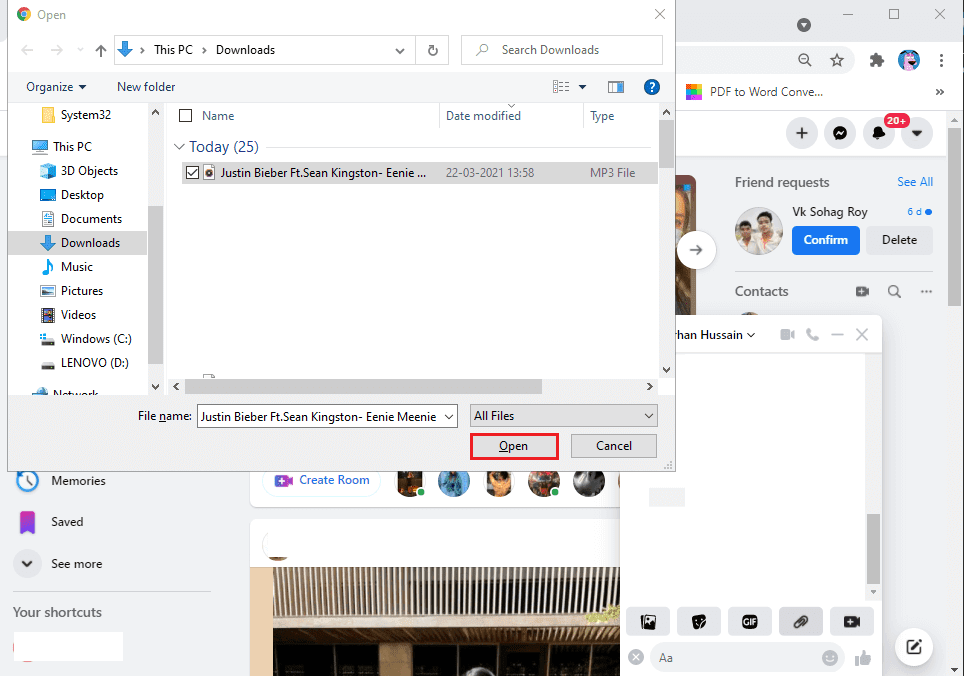Send a GIF in the Messenger chat

pyautogui.click(x=750, y=621)
